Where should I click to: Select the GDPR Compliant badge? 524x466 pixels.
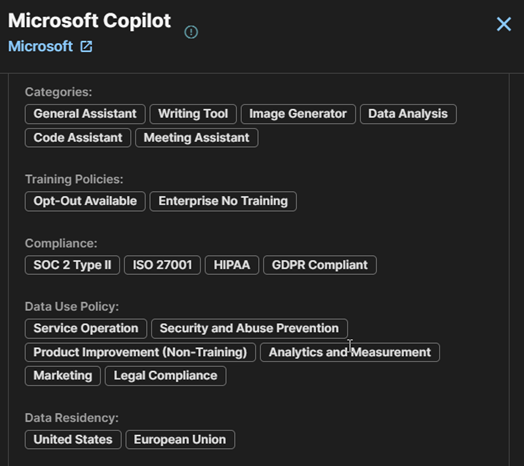[x=320, y=265]
